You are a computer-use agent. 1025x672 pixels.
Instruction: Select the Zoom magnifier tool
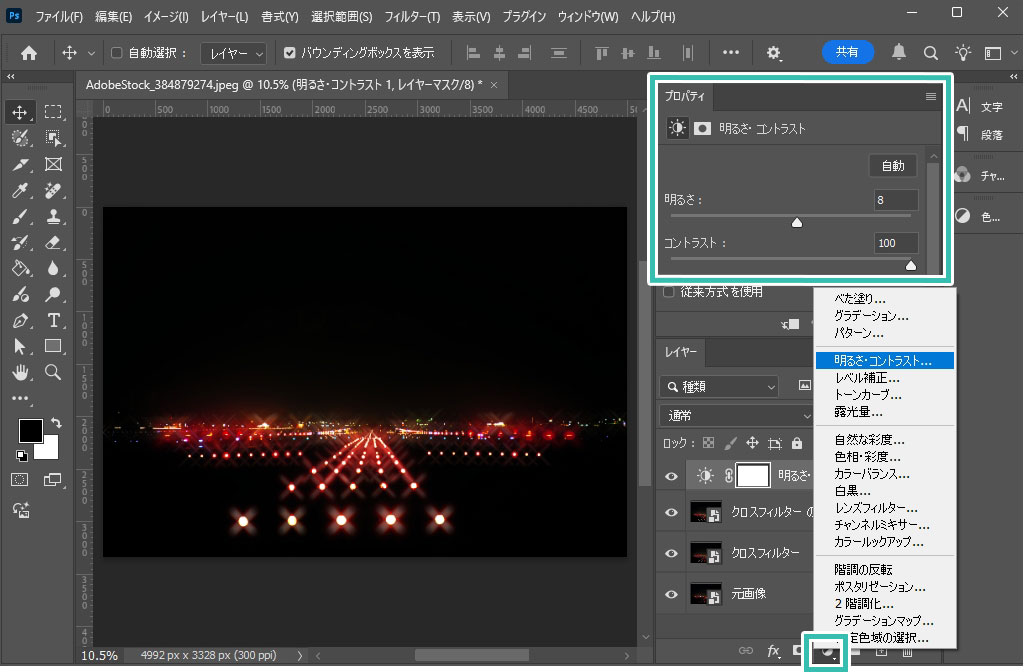click(x=53, y=372)
